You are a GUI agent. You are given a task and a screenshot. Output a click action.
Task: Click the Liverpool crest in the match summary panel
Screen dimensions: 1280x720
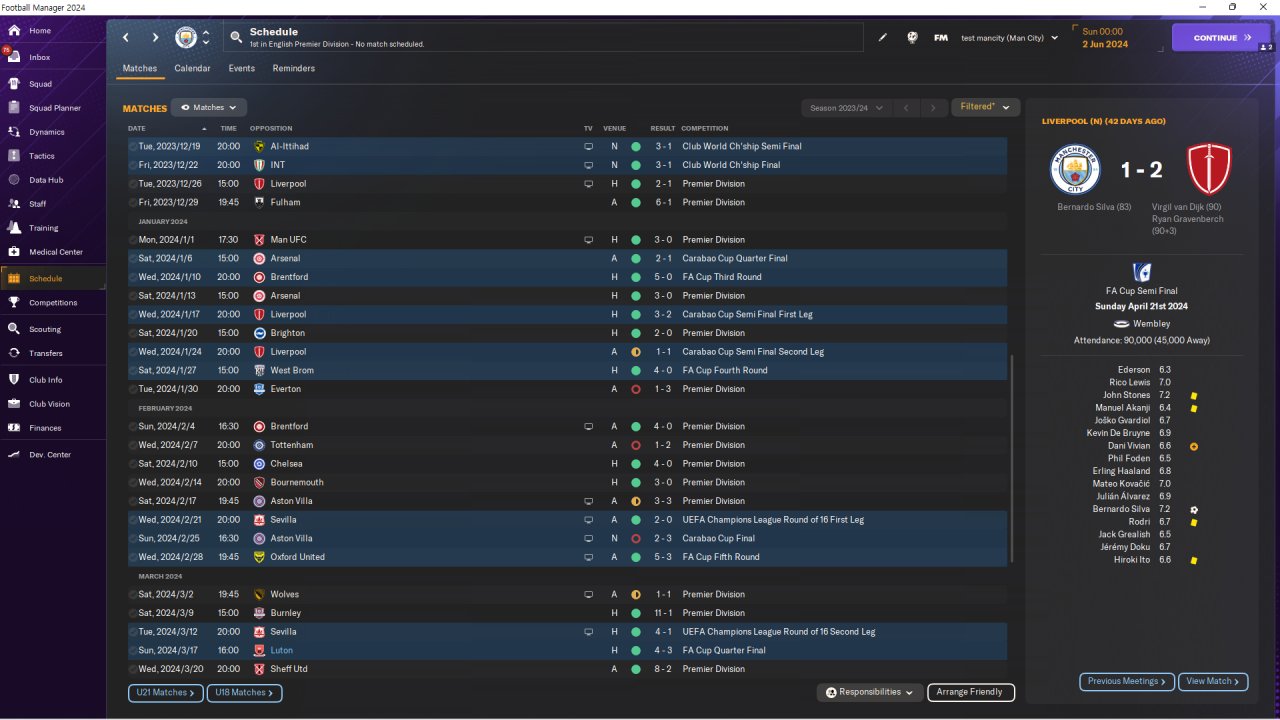[x=1209, y=169]
